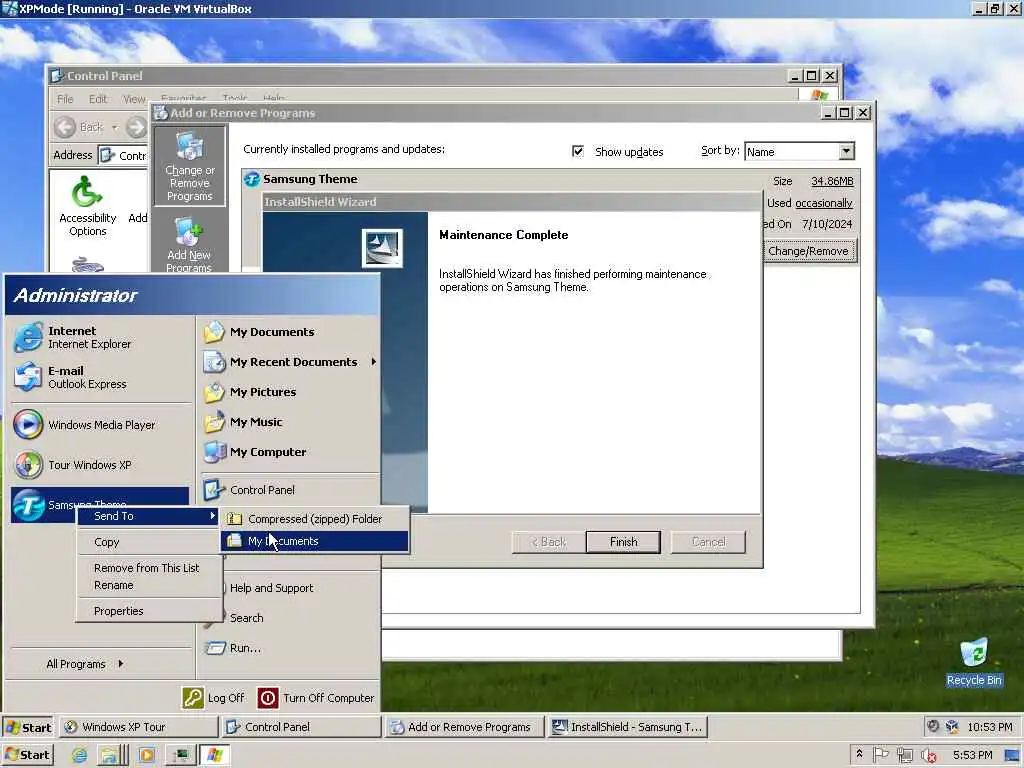
Task: Open Accessibility Options in Control Panel
Action: (x=88, y=206)
